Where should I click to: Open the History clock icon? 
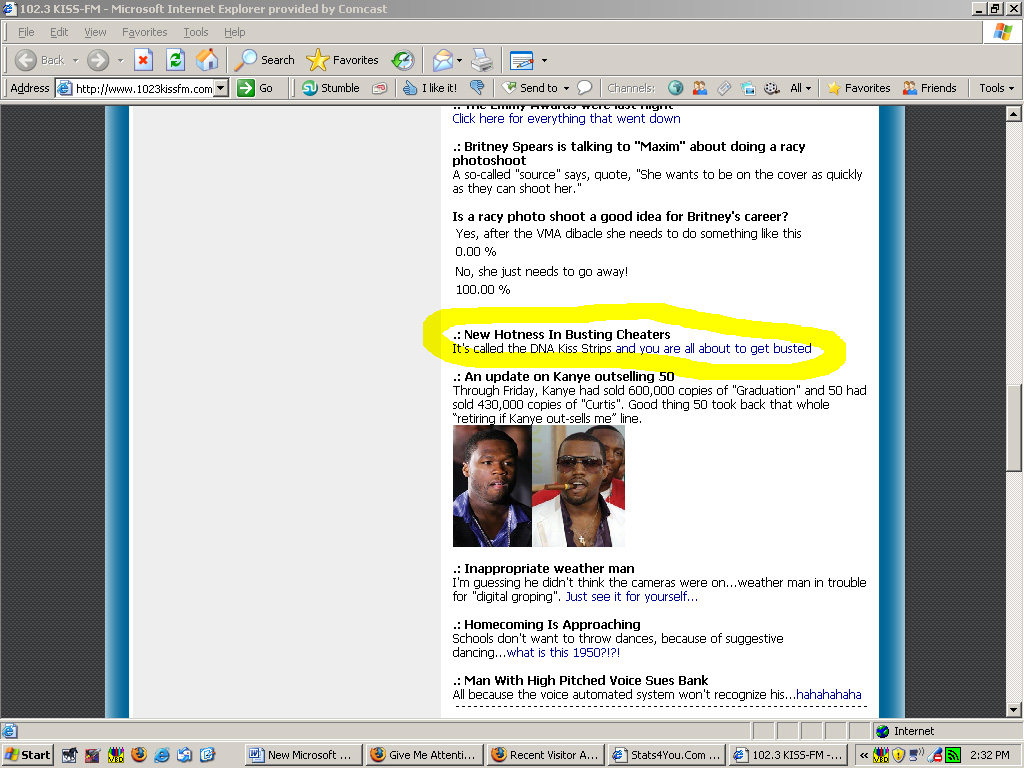coord(403,60)
